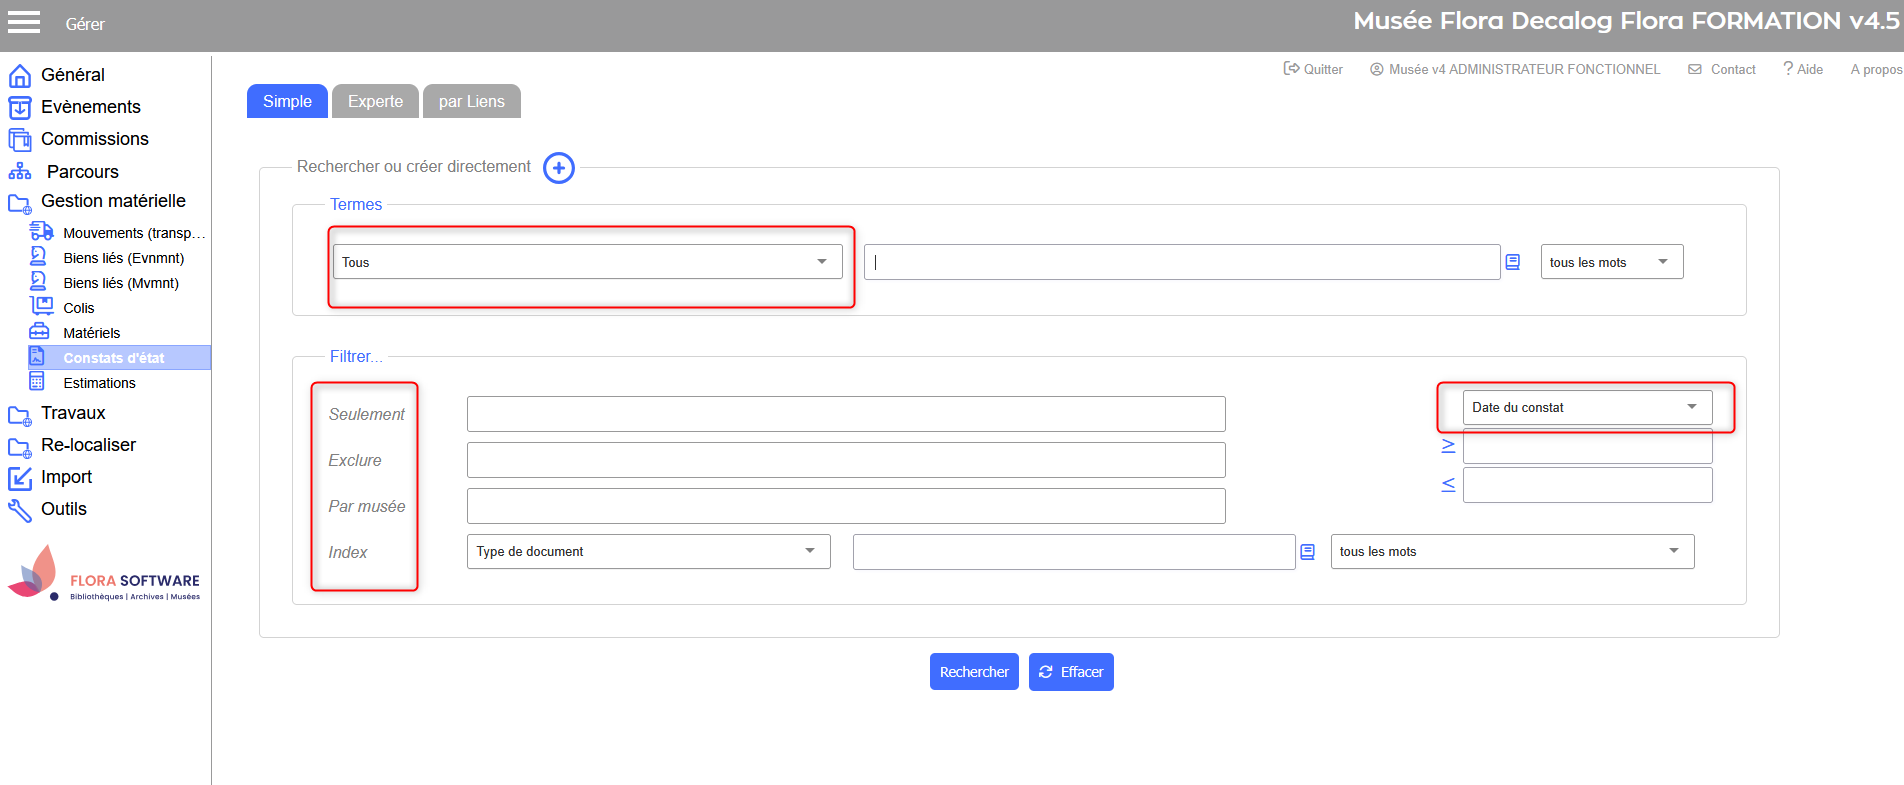Click the Seulement filter input field
Viewport: 1904px width, 785px height.
(x=845, y=414)
